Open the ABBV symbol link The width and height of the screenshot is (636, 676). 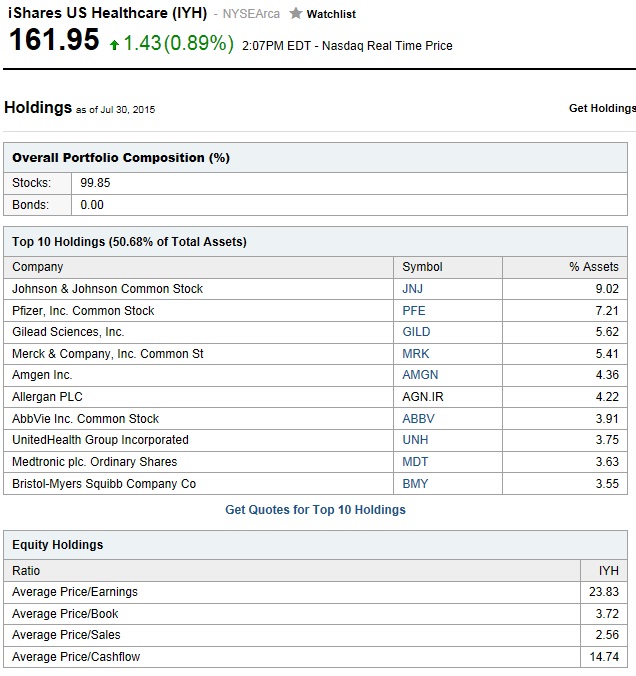click(418, 419)
